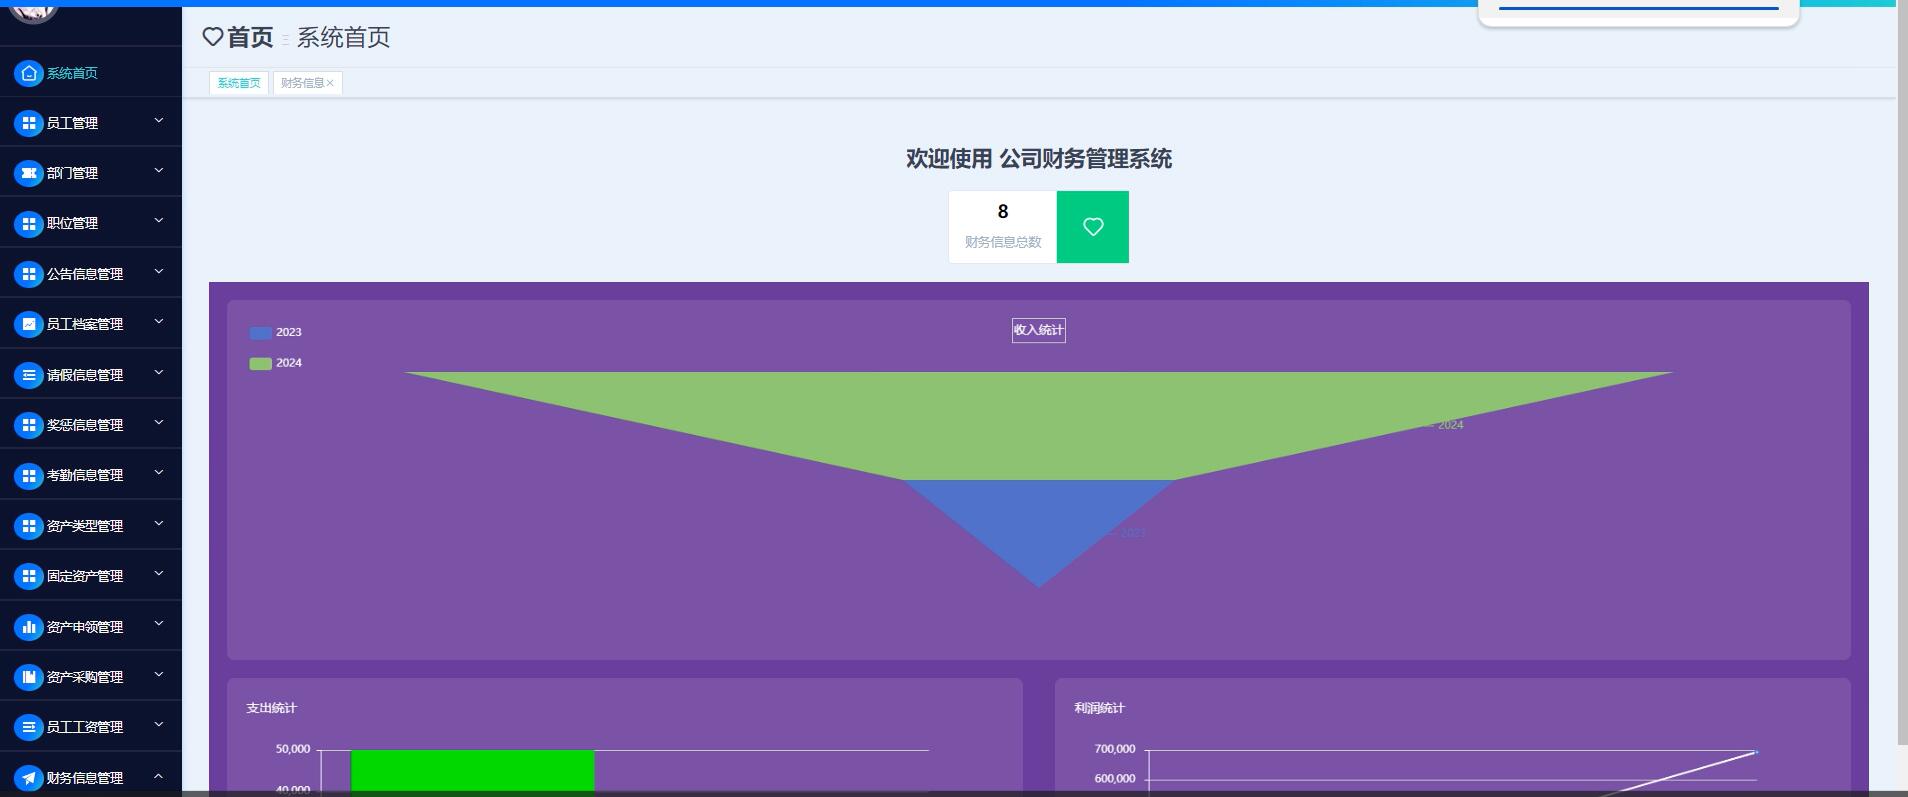Expand the 职位管理 menu chevron
Viewport: 1908px width, 797px height.
point(158,221)
